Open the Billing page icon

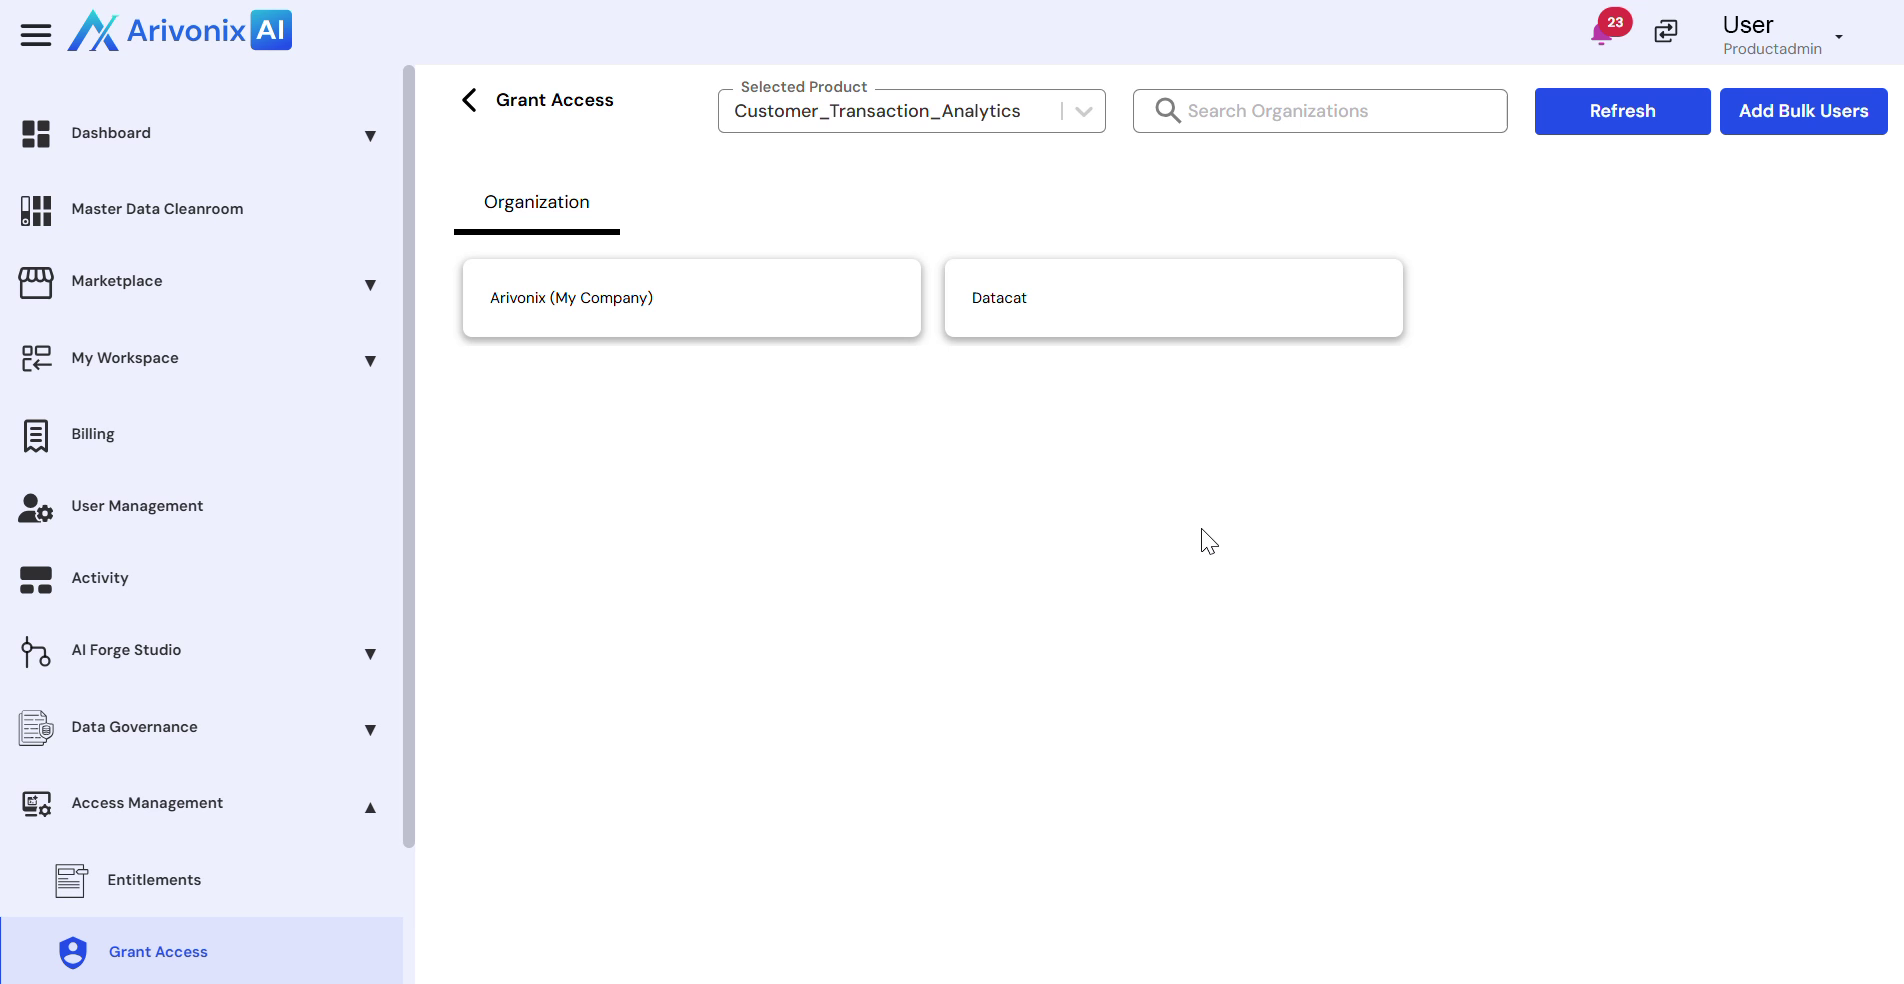pyautogui.click(x=36, y=435)
